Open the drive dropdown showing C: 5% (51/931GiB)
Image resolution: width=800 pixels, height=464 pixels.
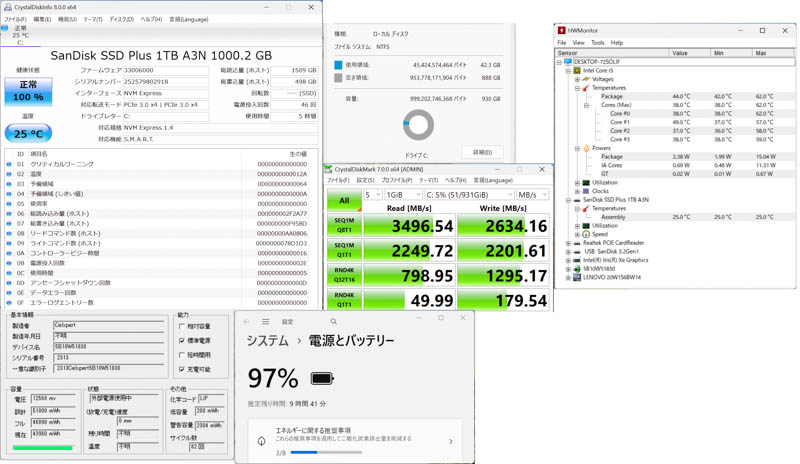tap(469, 195)
